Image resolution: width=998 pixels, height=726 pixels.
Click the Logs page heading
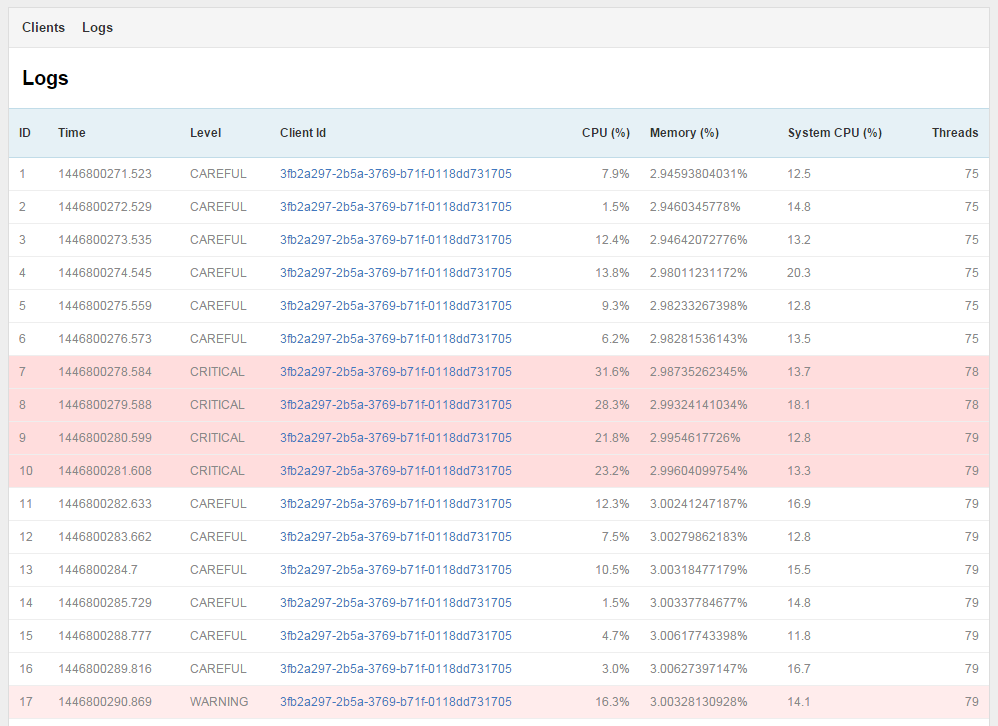[x=45, y=78]
